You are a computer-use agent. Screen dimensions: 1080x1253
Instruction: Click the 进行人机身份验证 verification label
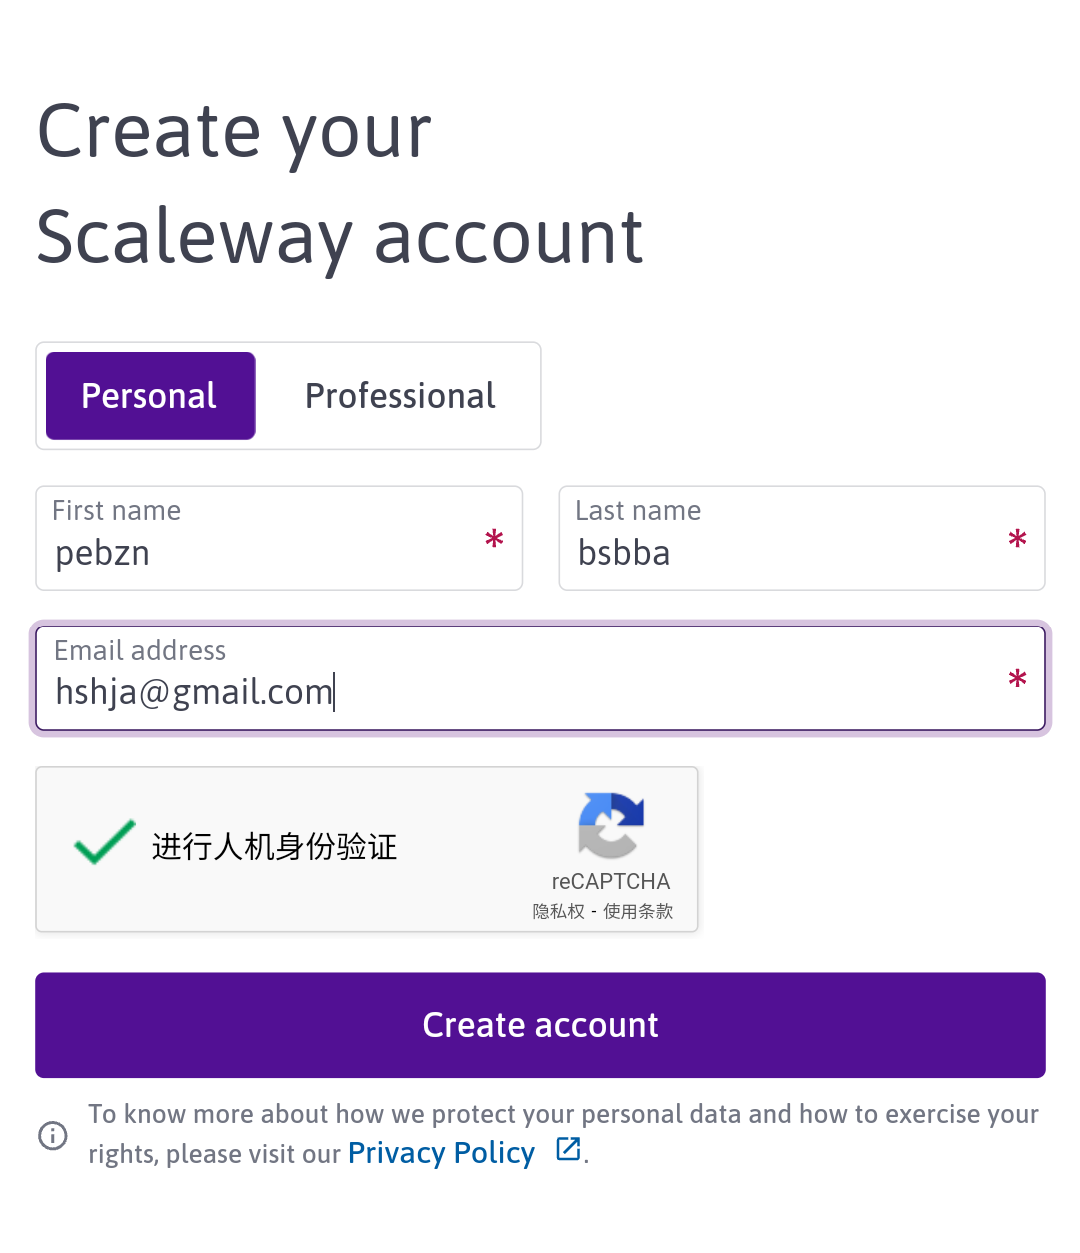274,847
